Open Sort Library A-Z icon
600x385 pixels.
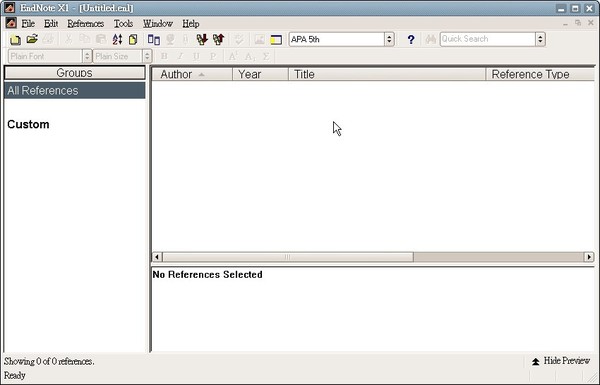pos(117,39)
